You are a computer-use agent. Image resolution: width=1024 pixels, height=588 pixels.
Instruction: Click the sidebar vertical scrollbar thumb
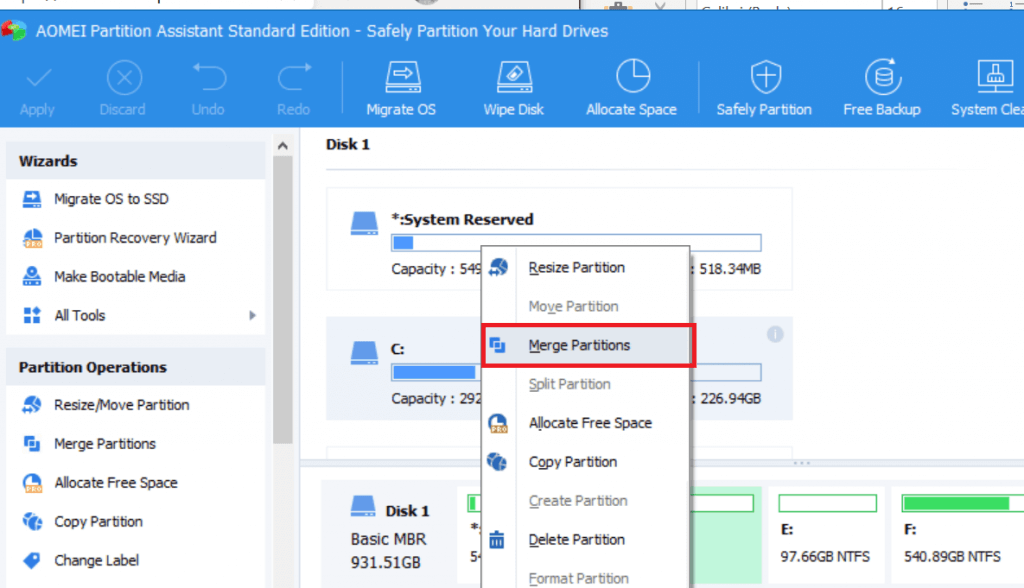[283, 301]
